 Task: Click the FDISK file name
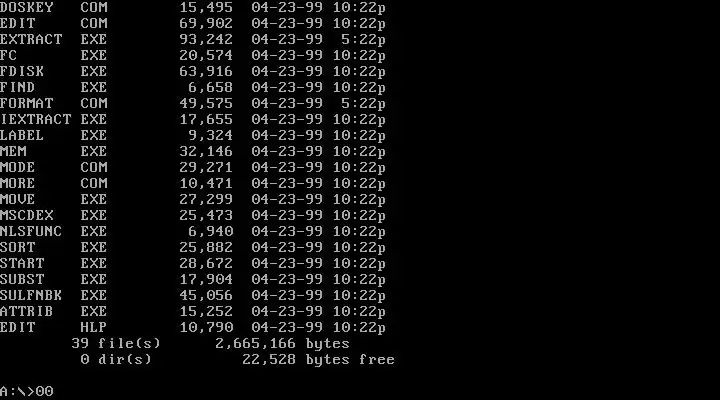tap(22, 72)
